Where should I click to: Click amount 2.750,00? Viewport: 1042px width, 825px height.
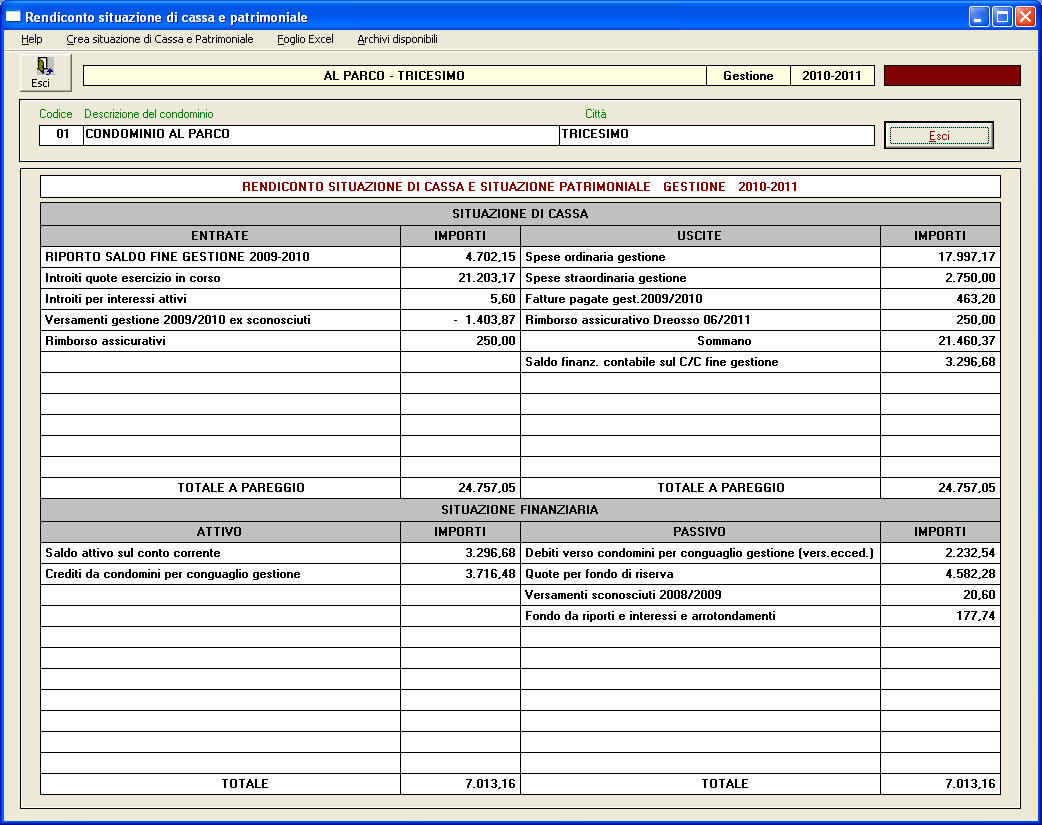pyautogui.click(x=940, y=278)
